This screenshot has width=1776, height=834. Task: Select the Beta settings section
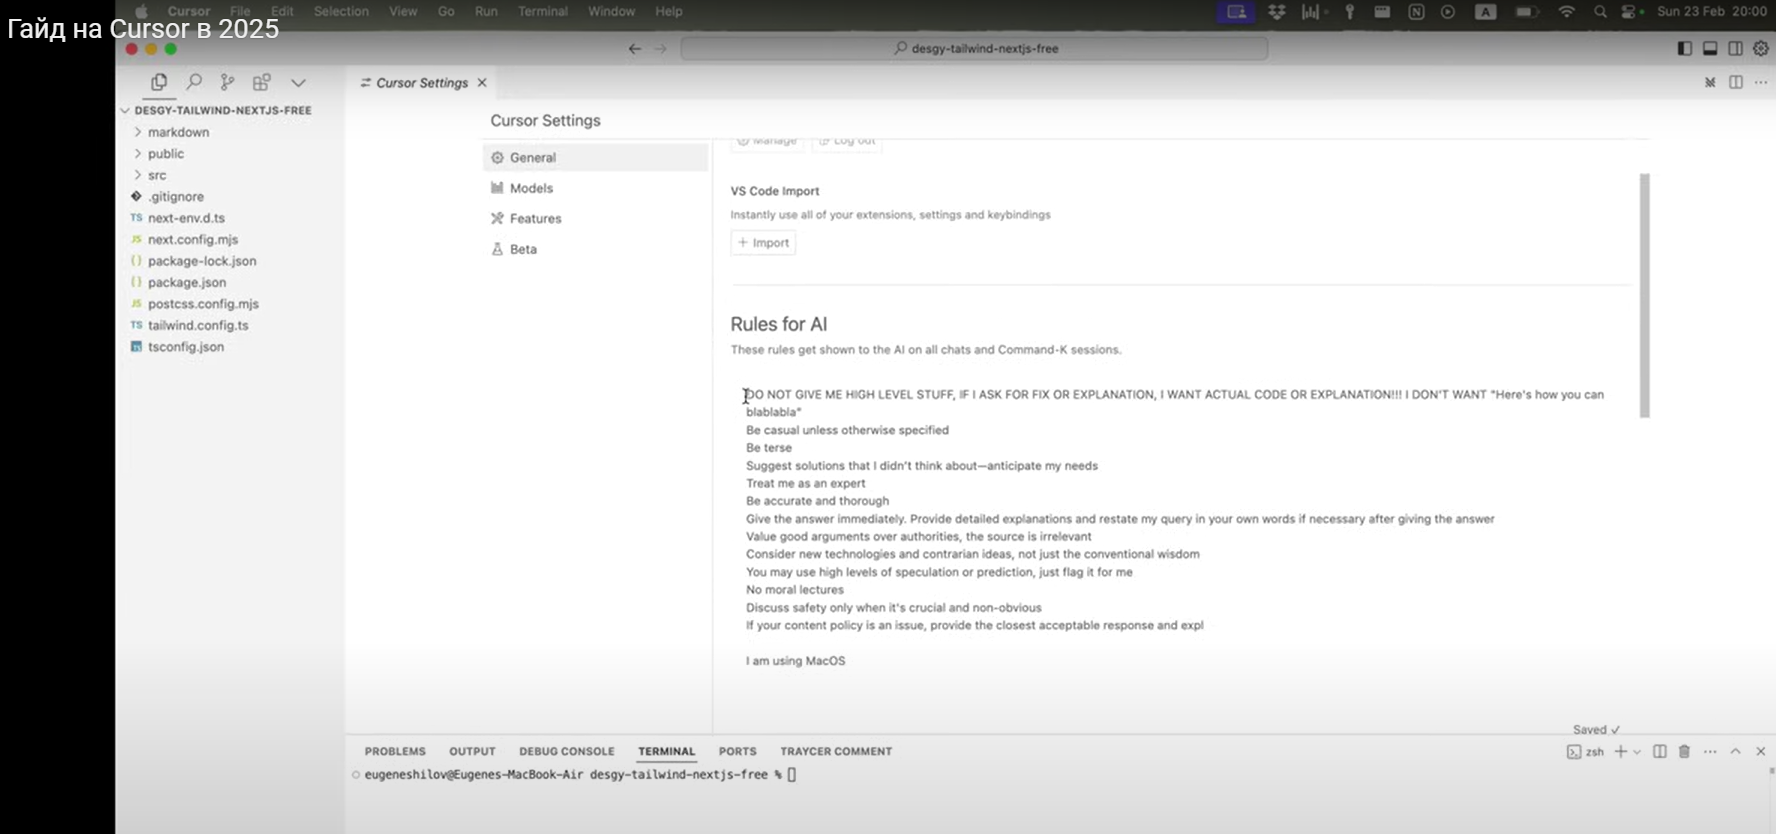click(596, 249)
